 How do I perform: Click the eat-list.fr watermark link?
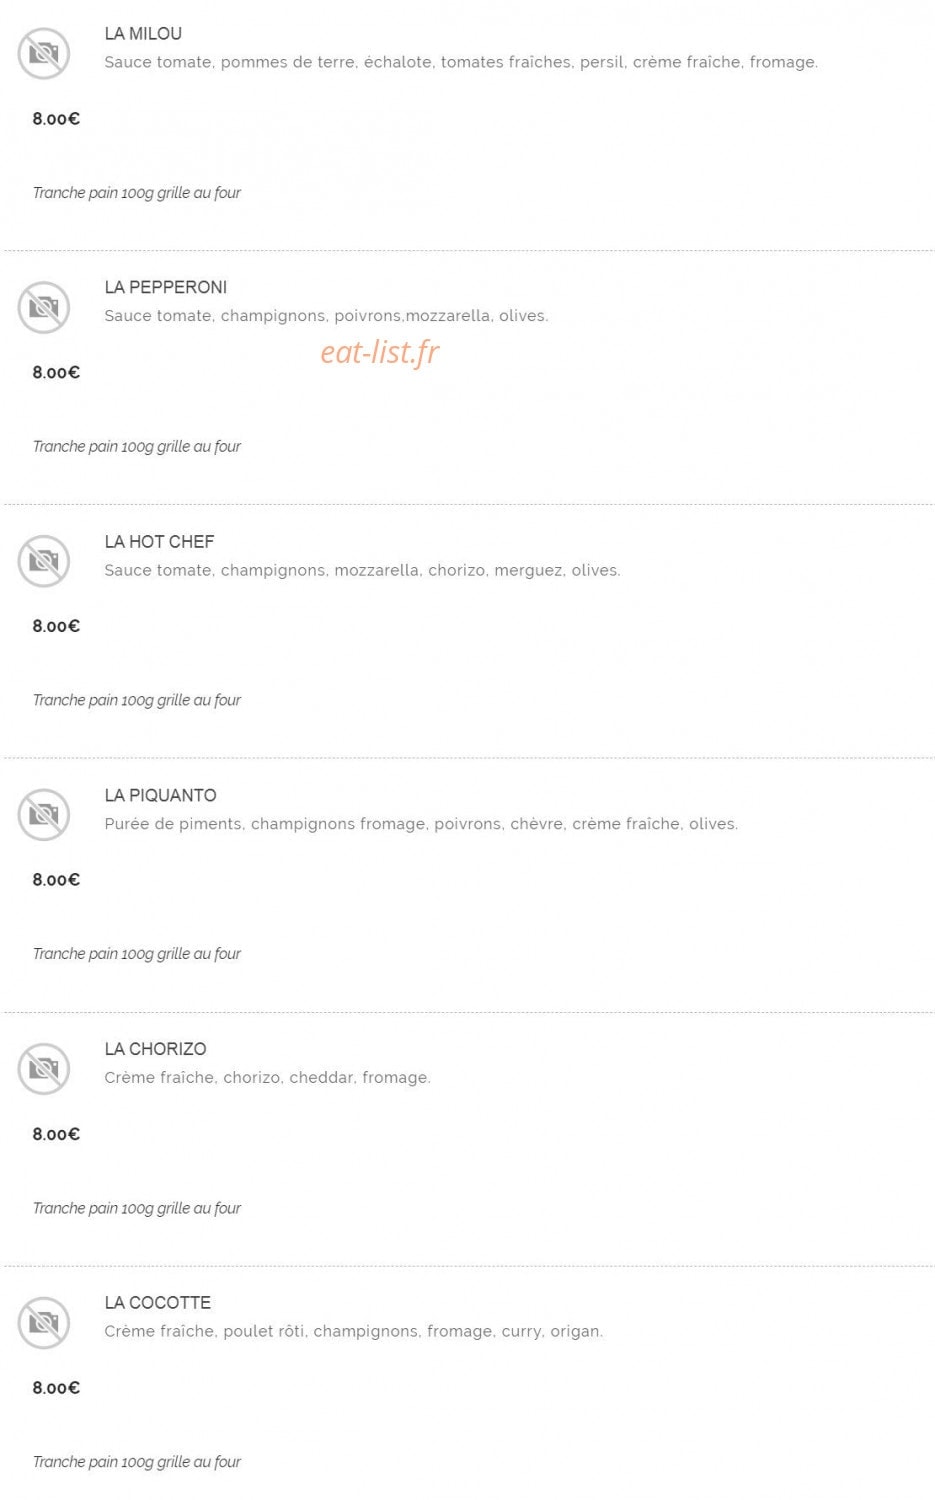380,352
